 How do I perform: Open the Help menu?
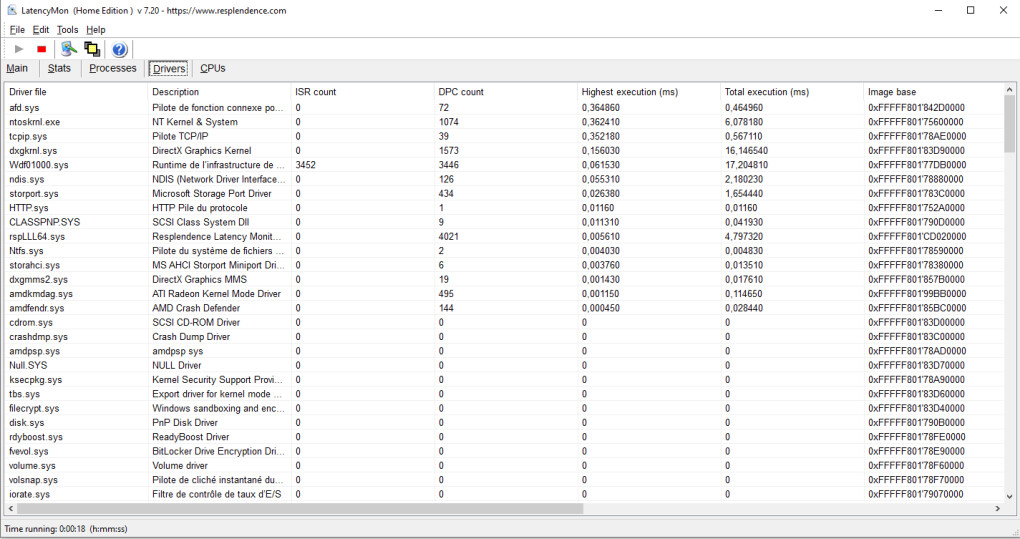[96, 30]
